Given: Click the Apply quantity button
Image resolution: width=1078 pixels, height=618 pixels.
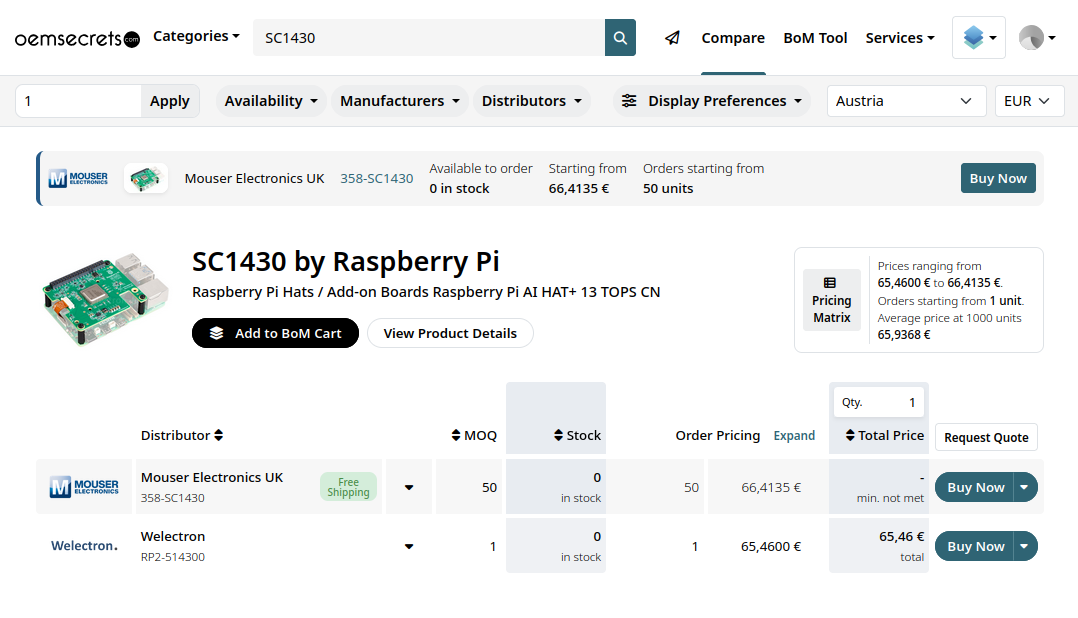Looking at the screenshot, I should point(170,101).
